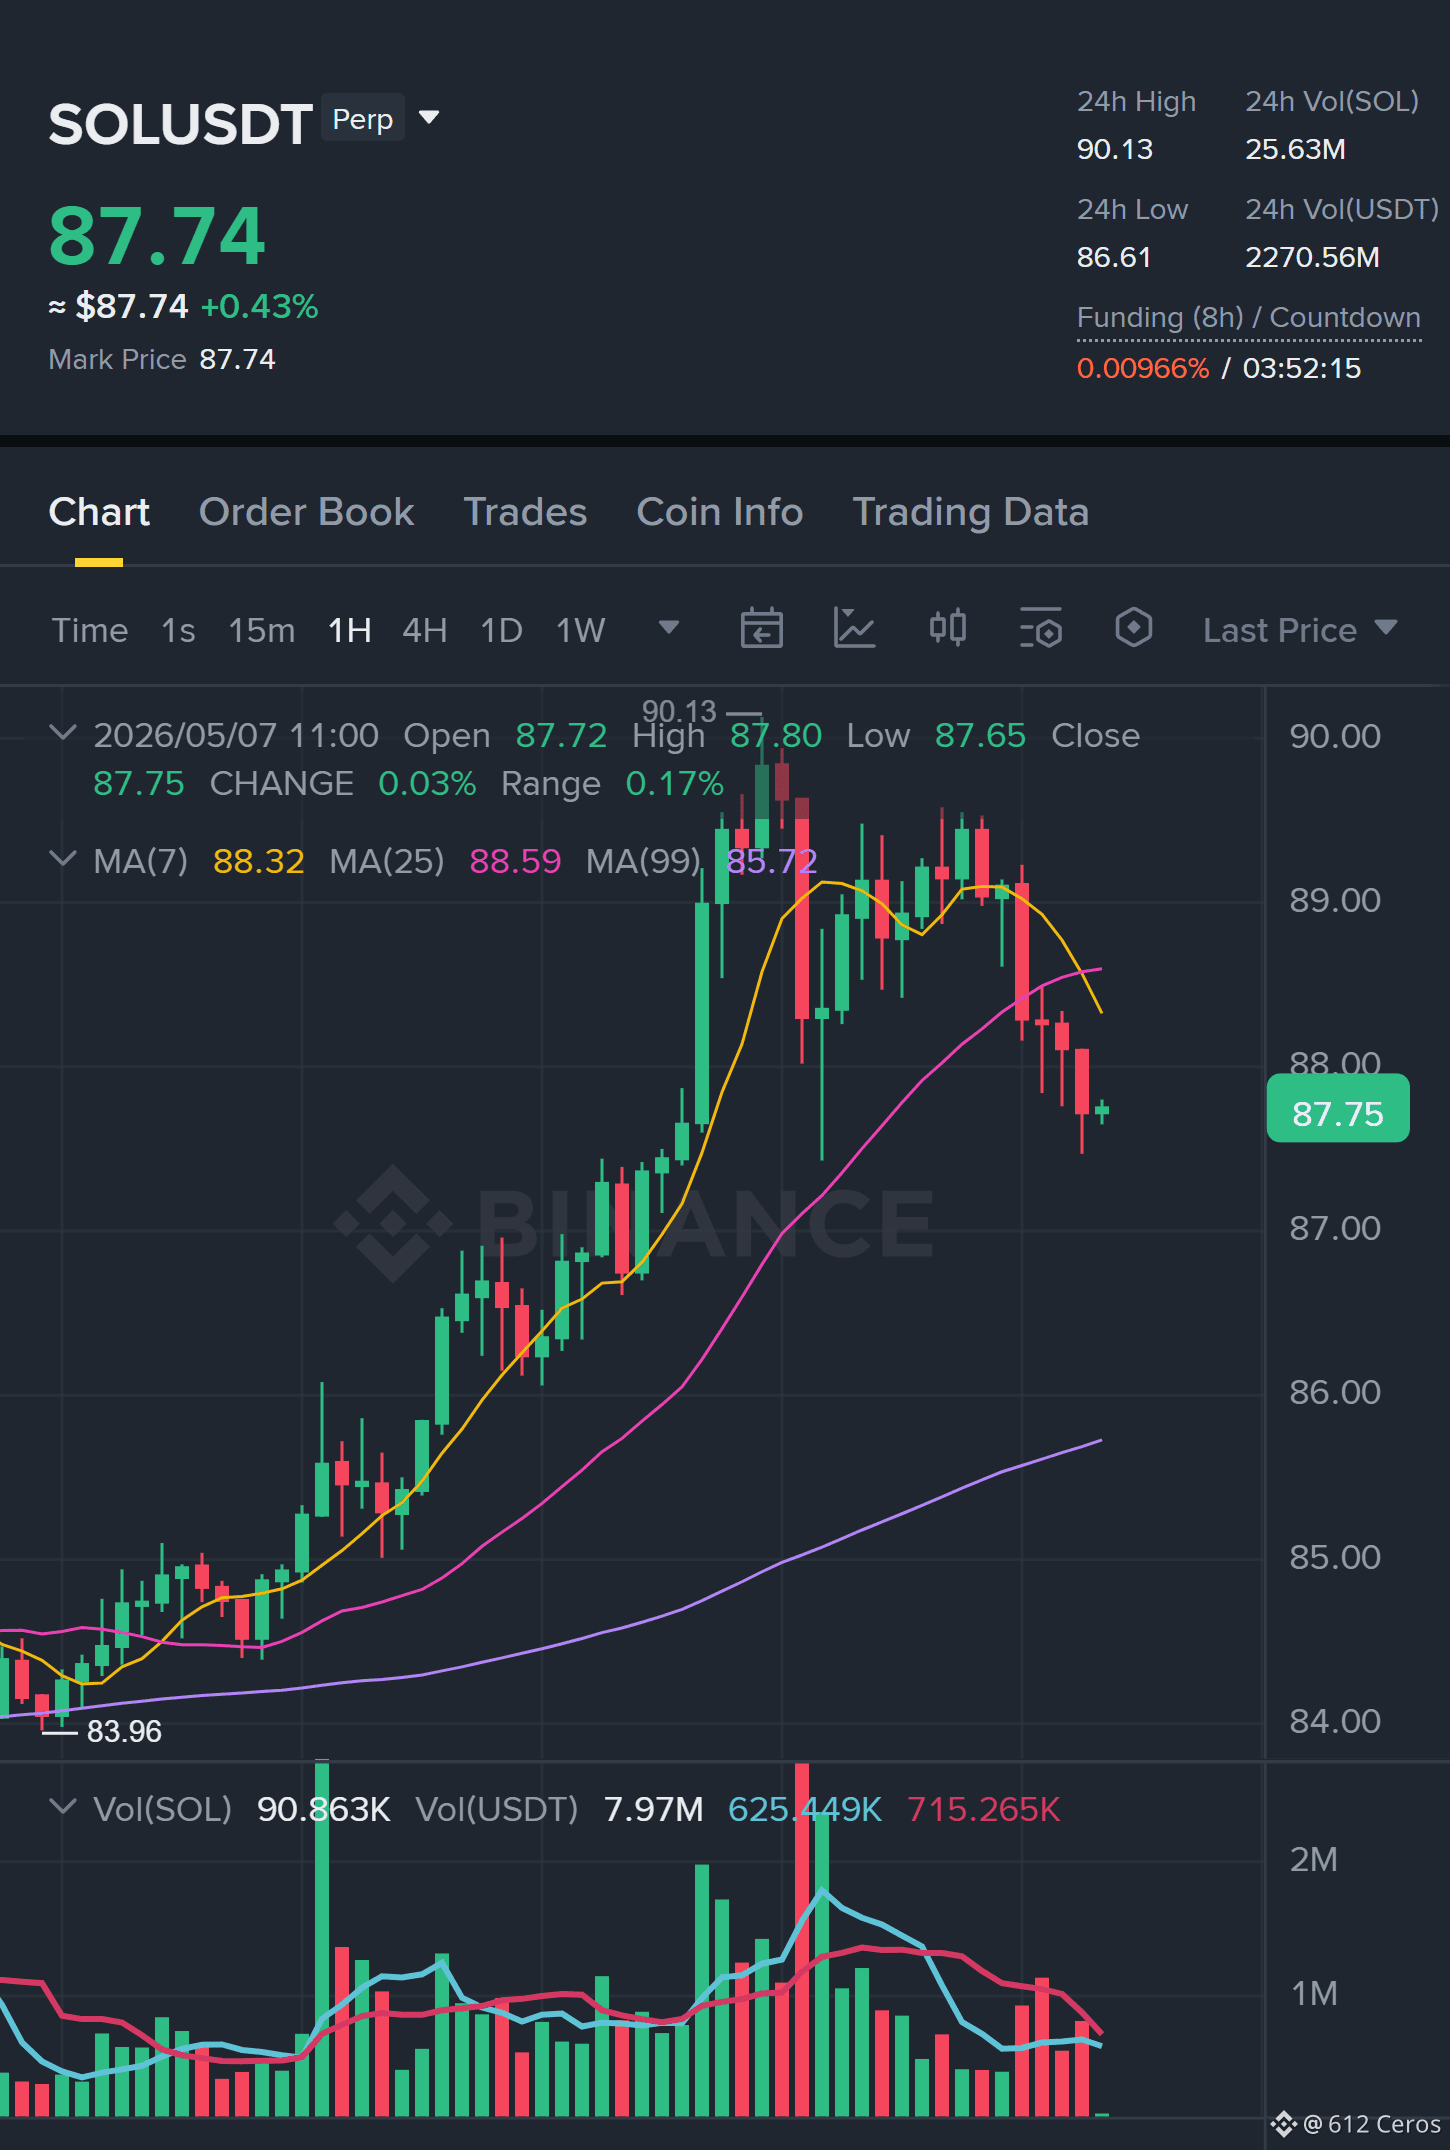Click the hexagon chart tool icon
Screen dimensions: 1450x2150
tap(1134, 629)
